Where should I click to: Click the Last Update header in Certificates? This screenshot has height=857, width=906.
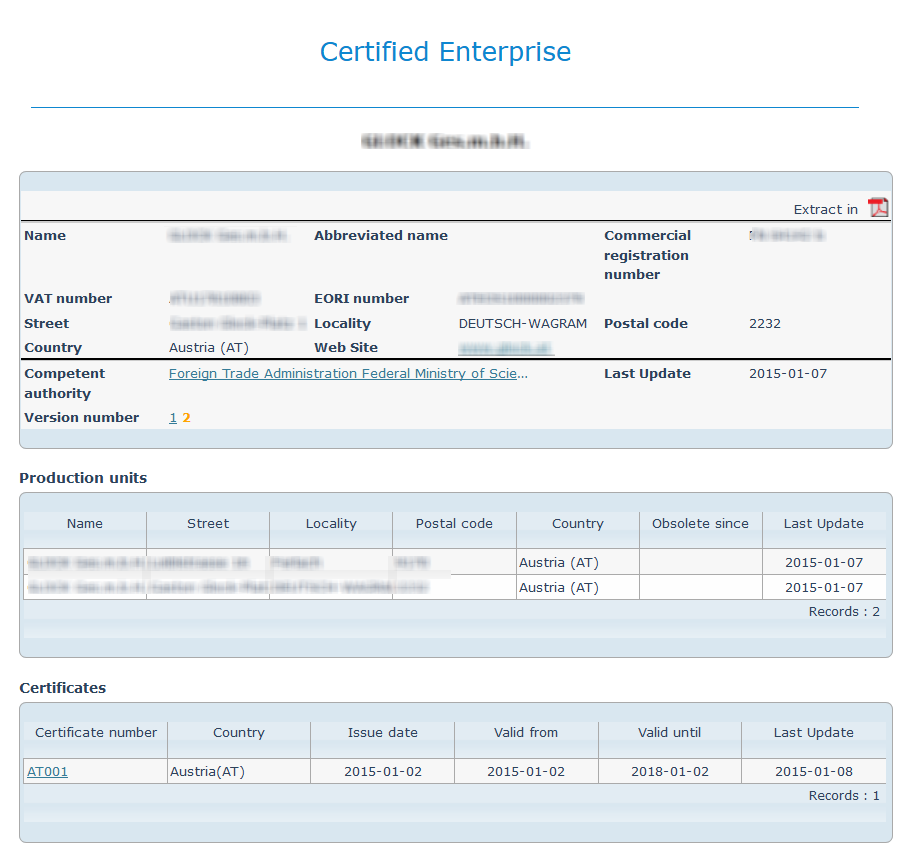tap(813, 732)
